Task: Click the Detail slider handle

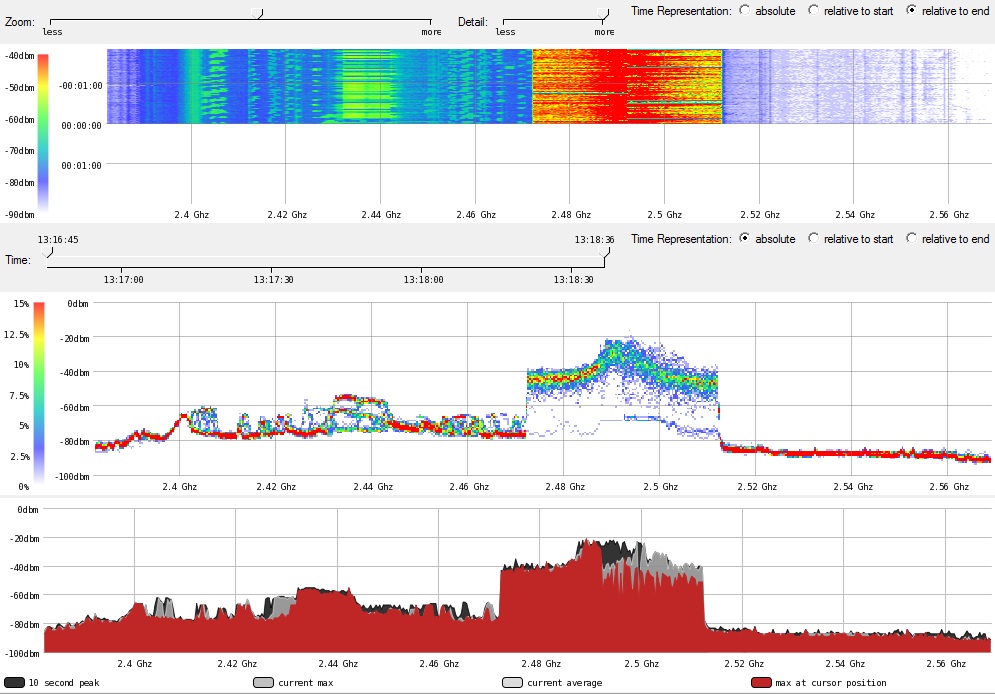Action: pos(601,13)
